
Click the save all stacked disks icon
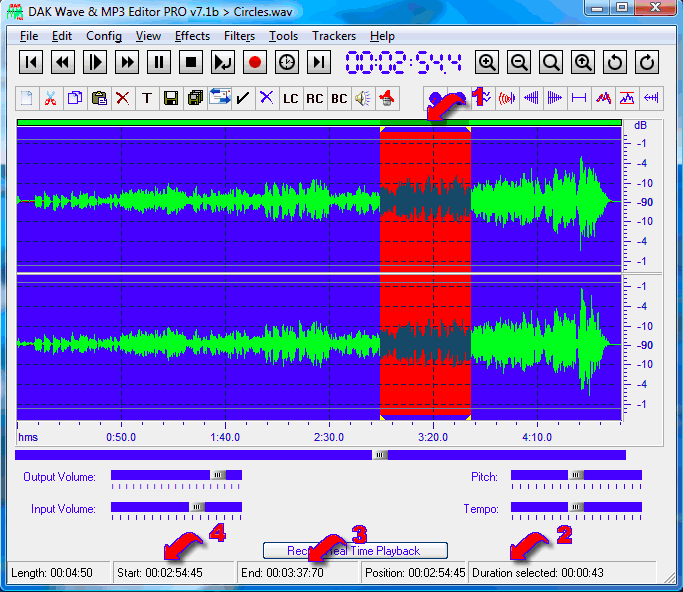pyautogui.click(x=195, y=98)
